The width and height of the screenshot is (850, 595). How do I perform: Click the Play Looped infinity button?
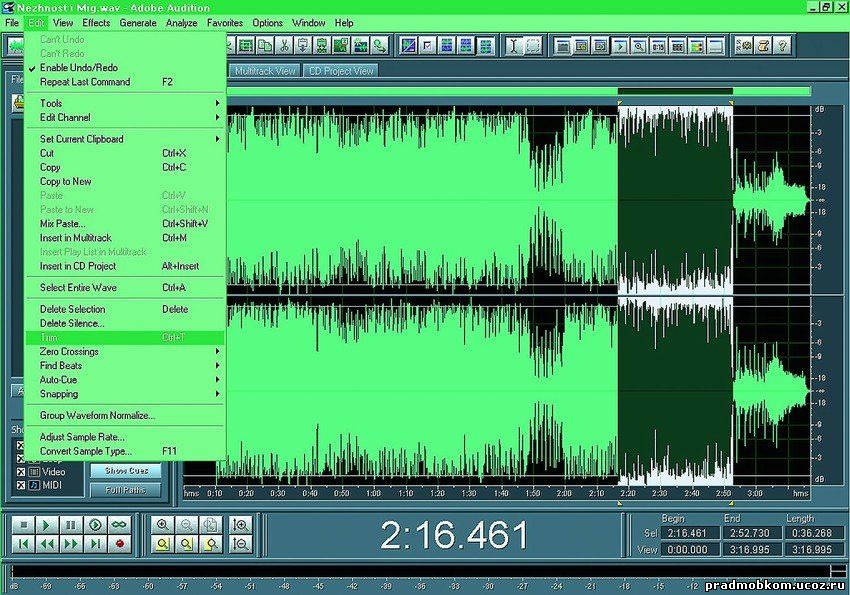point(119,525)
